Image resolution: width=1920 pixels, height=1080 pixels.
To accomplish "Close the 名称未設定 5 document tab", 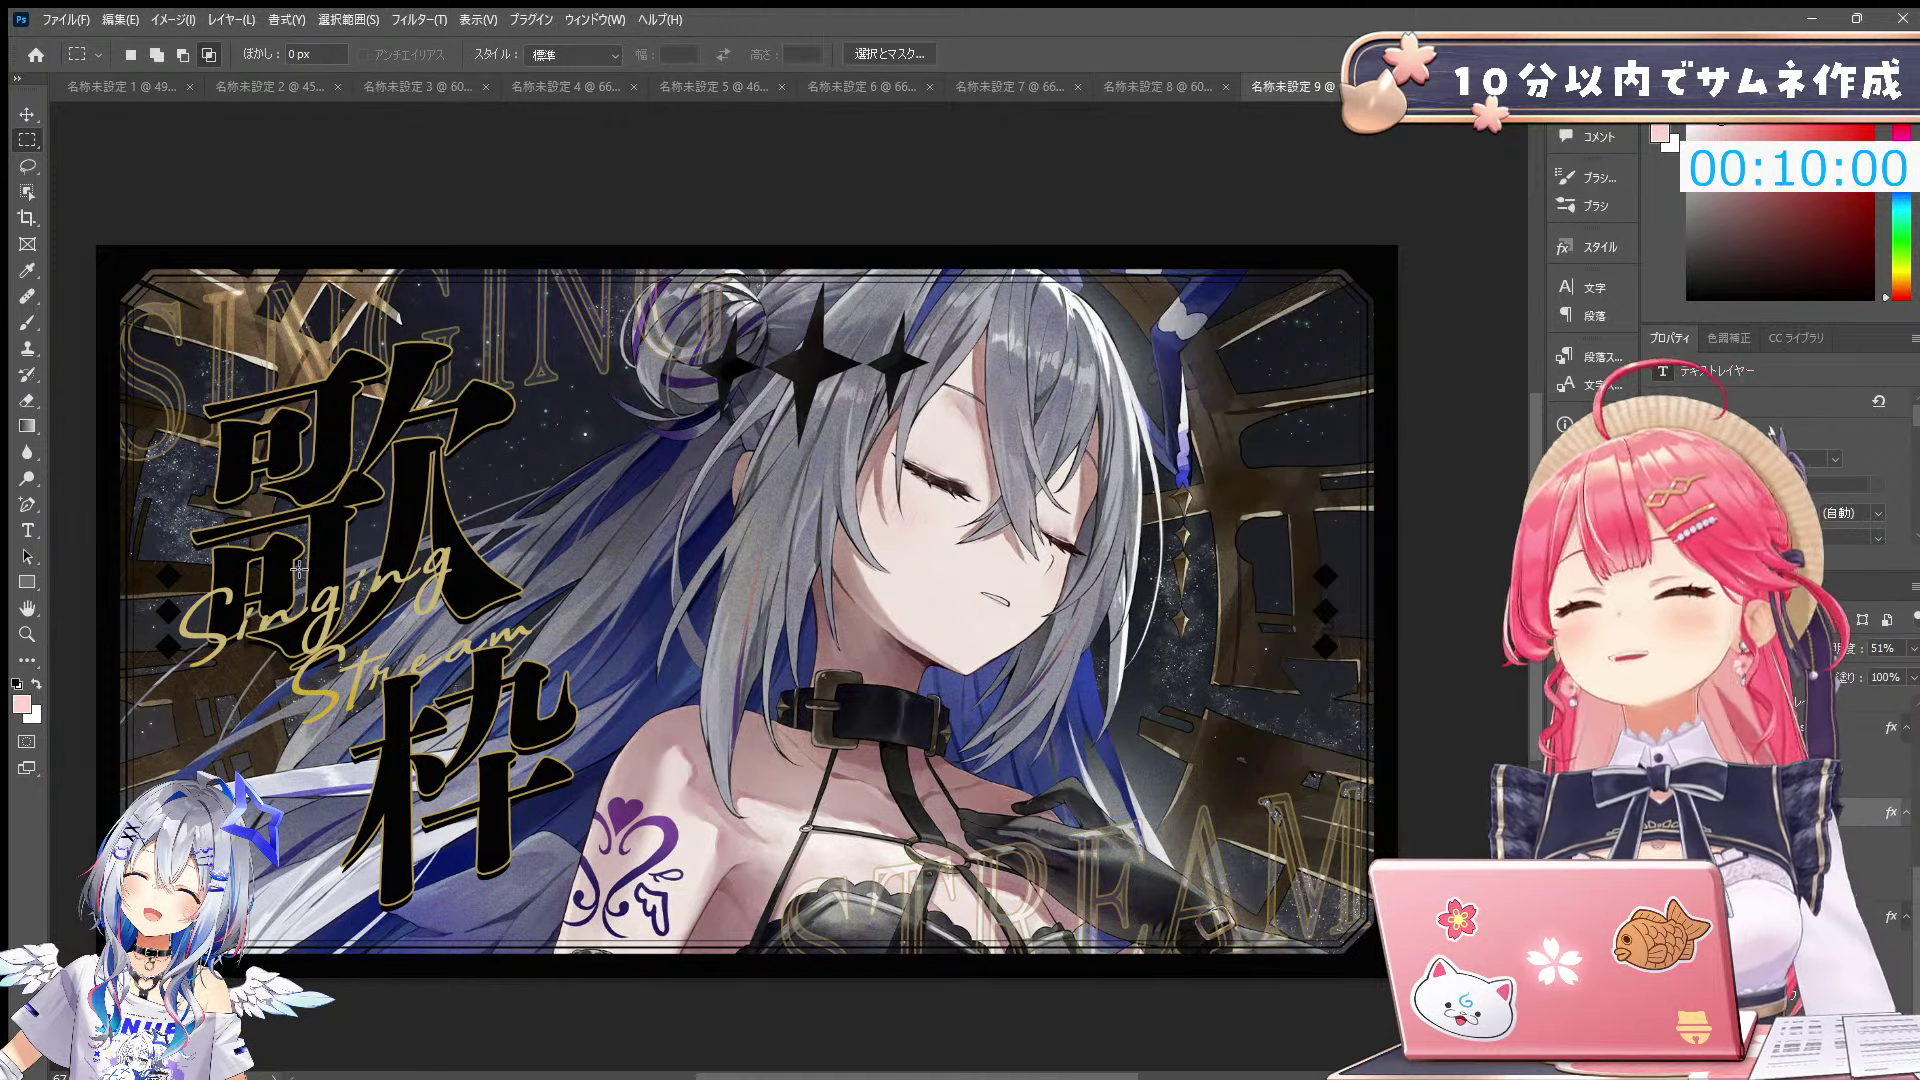I will (x=782, y=87).
